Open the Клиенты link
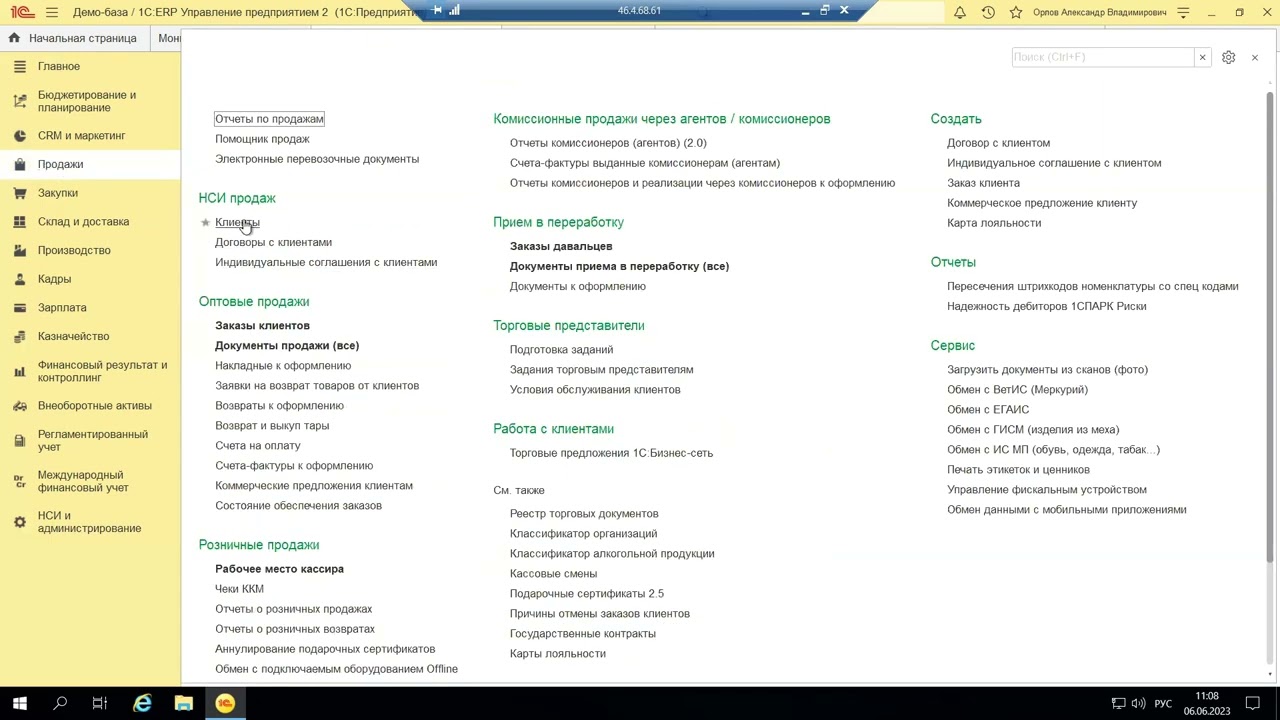This screenshot has width=1280, height=720. 237,222
